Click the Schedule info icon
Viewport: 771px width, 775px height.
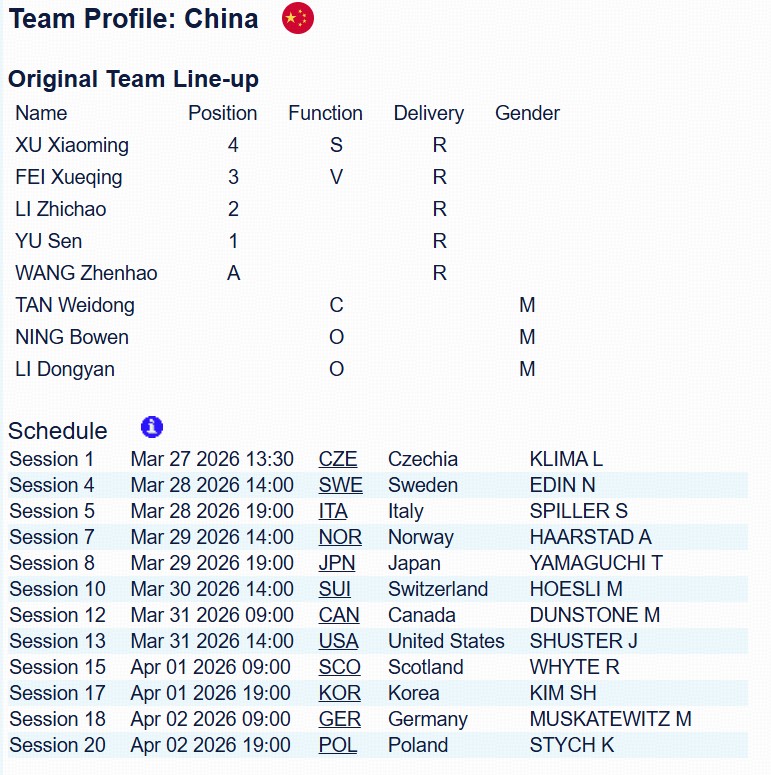152,428
